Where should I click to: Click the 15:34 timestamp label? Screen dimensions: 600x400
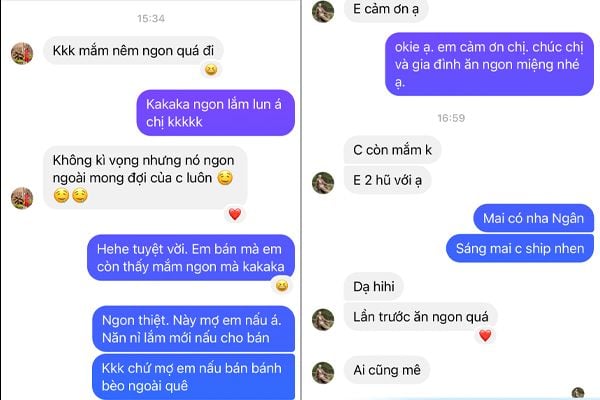tap(151, 18)
